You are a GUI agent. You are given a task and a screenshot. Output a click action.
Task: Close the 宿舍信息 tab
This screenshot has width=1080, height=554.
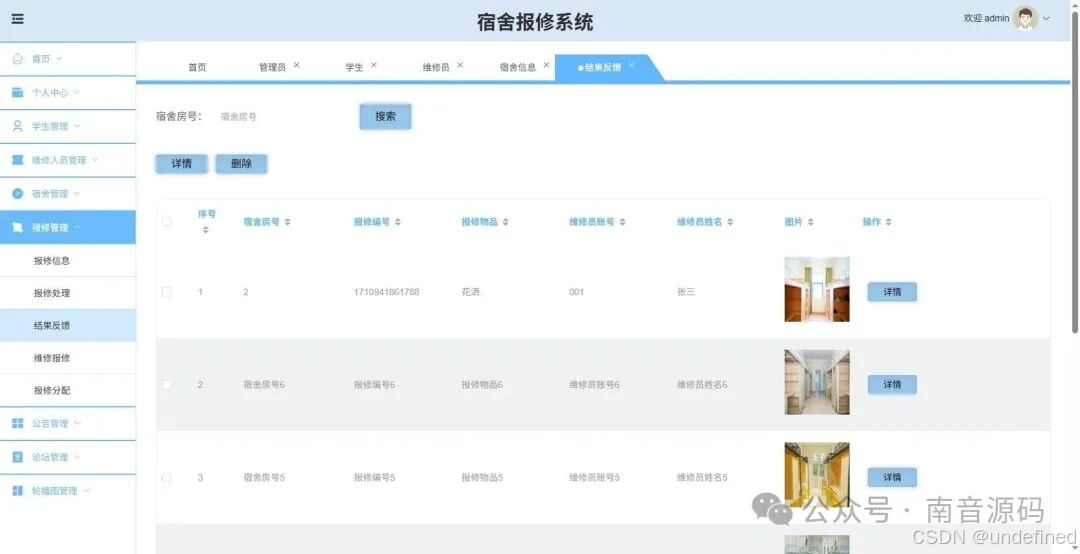[546, 65]
